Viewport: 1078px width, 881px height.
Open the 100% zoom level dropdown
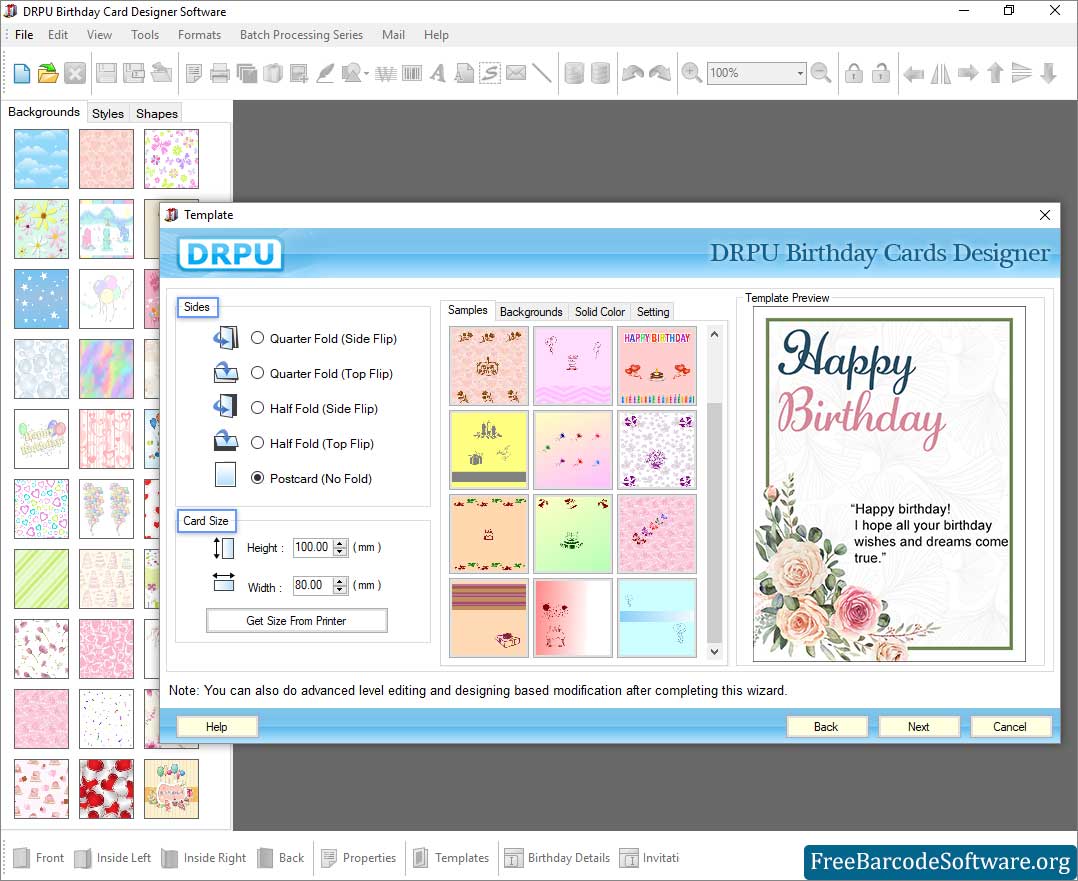pyautogui.click(x=800, y=73)
